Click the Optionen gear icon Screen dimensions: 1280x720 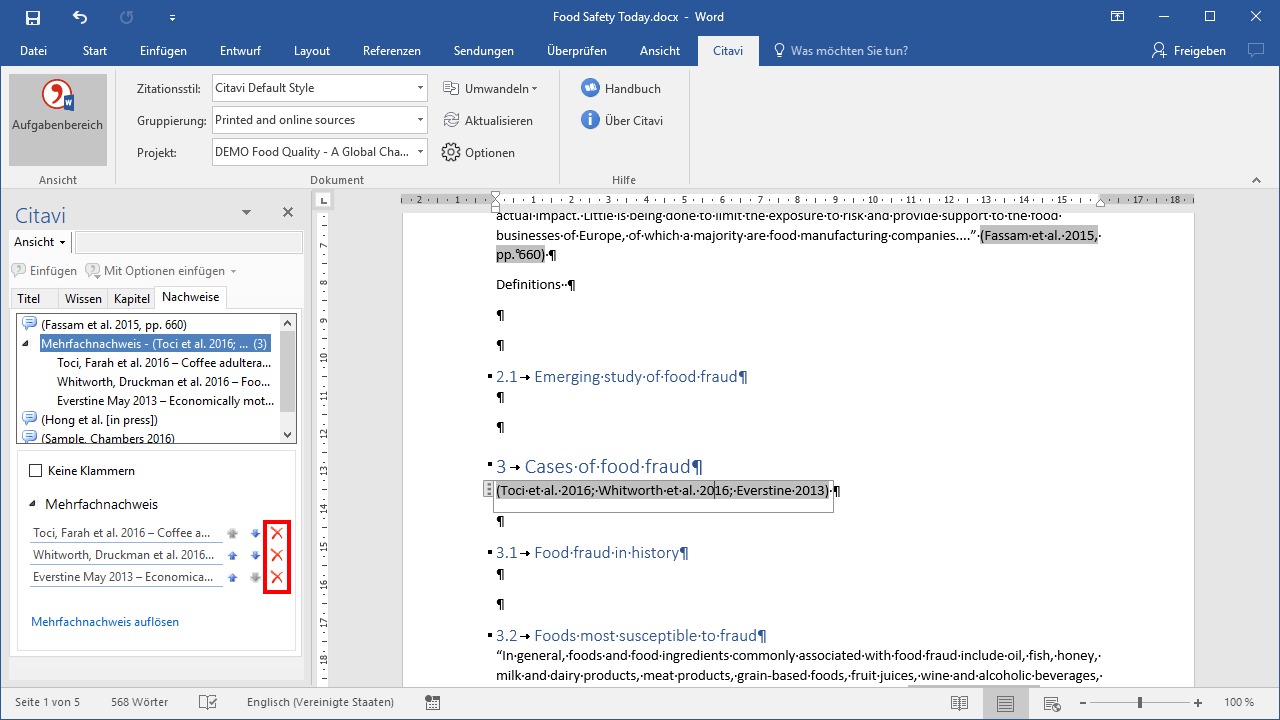coord(451,153)
